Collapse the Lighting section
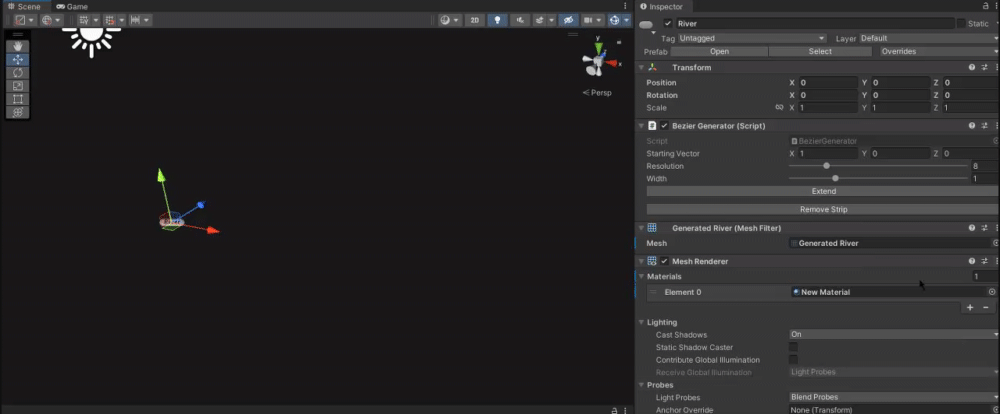Viewport: 1000px width, 414px height. pos(641,322)
